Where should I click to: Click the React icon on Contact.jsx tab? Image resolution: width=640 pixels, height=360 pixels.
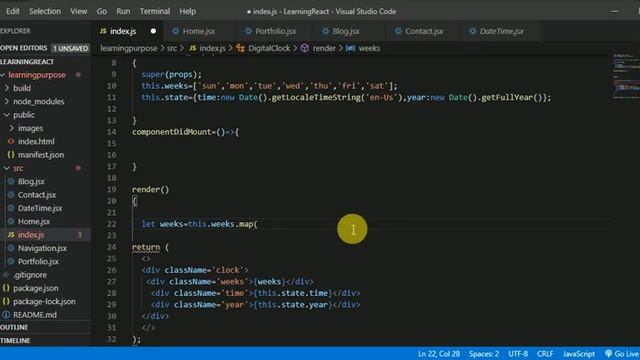pos(398,31)
